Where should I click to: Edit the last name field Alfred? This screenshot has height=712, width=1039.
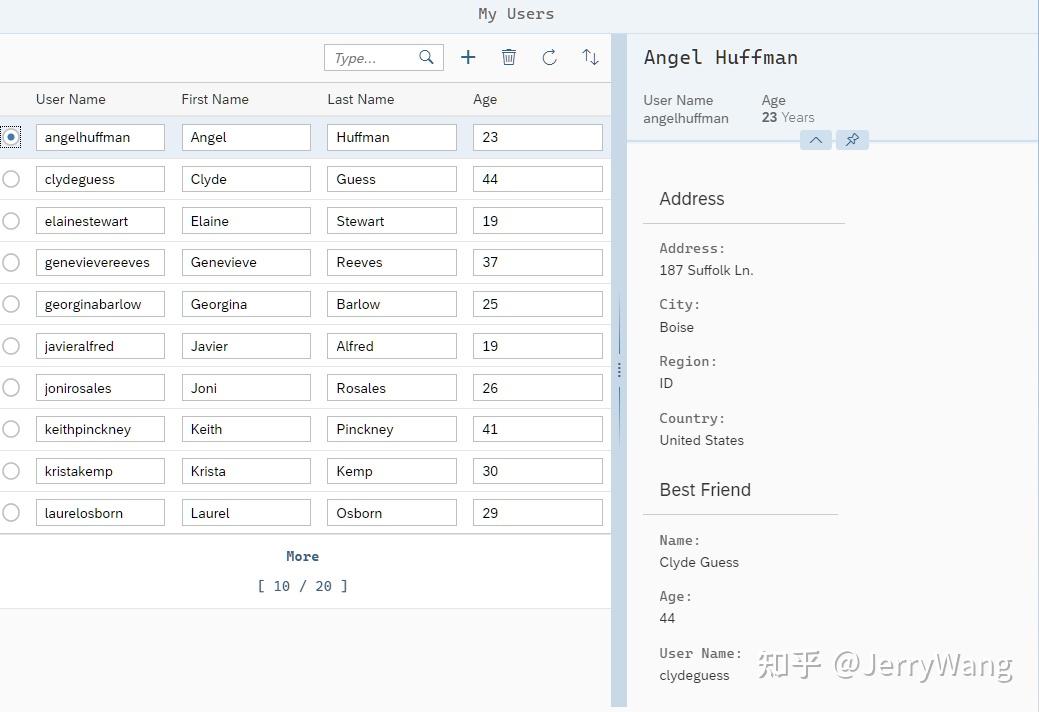click(392, 346)
